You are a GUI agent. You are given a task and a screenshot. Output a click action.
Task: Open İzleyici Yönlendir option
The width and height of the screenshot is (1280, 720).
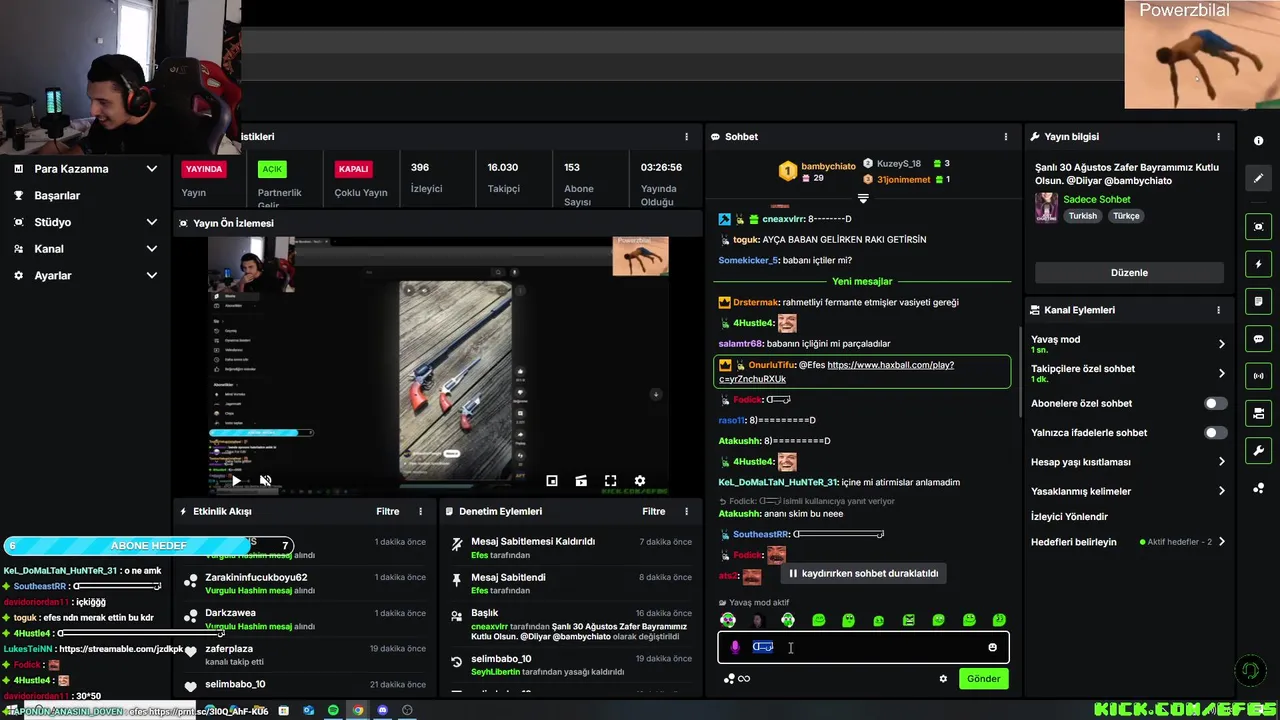(1069, 517)
